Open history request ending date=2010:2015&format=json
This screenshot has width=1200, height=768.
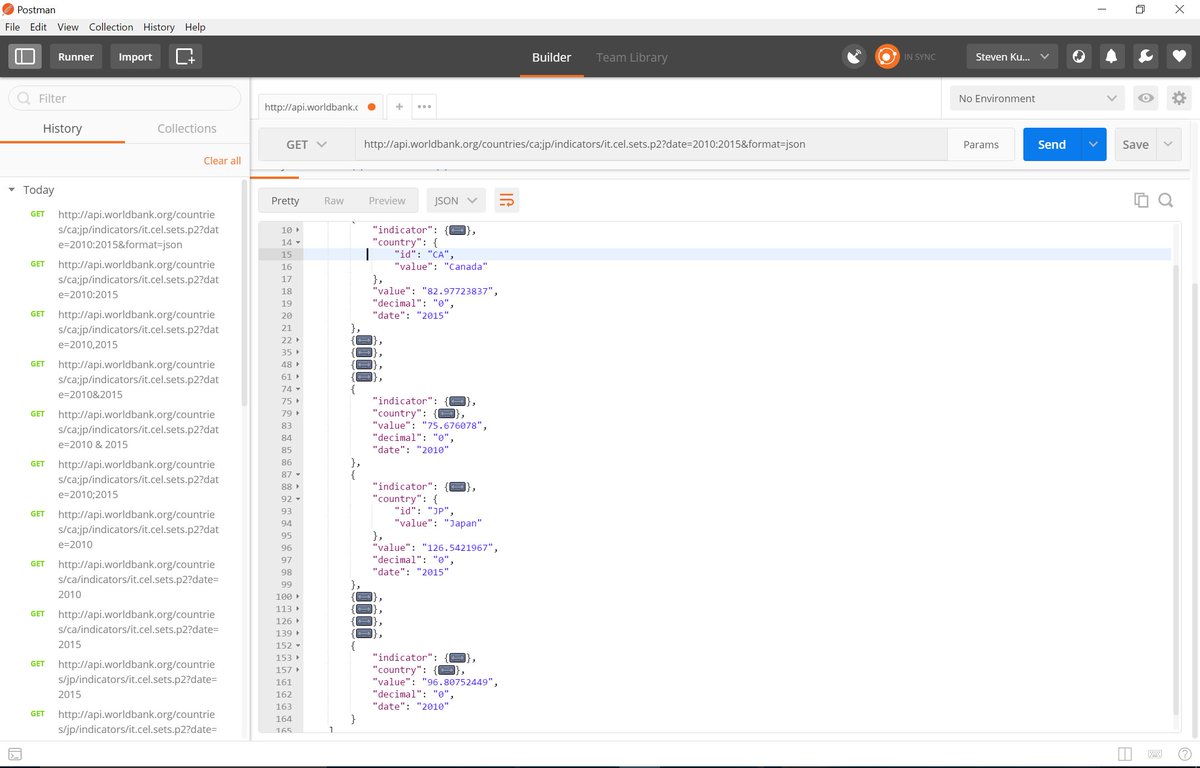(138, 229)
